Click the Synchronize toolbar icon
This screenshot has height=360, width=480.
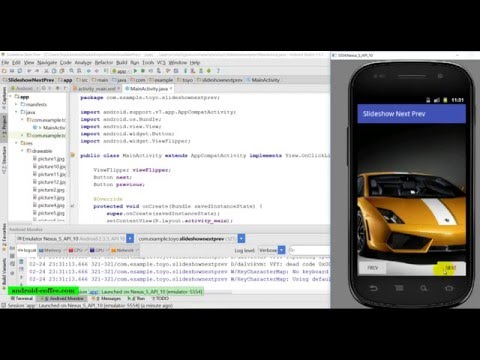(x=20, y=71)
